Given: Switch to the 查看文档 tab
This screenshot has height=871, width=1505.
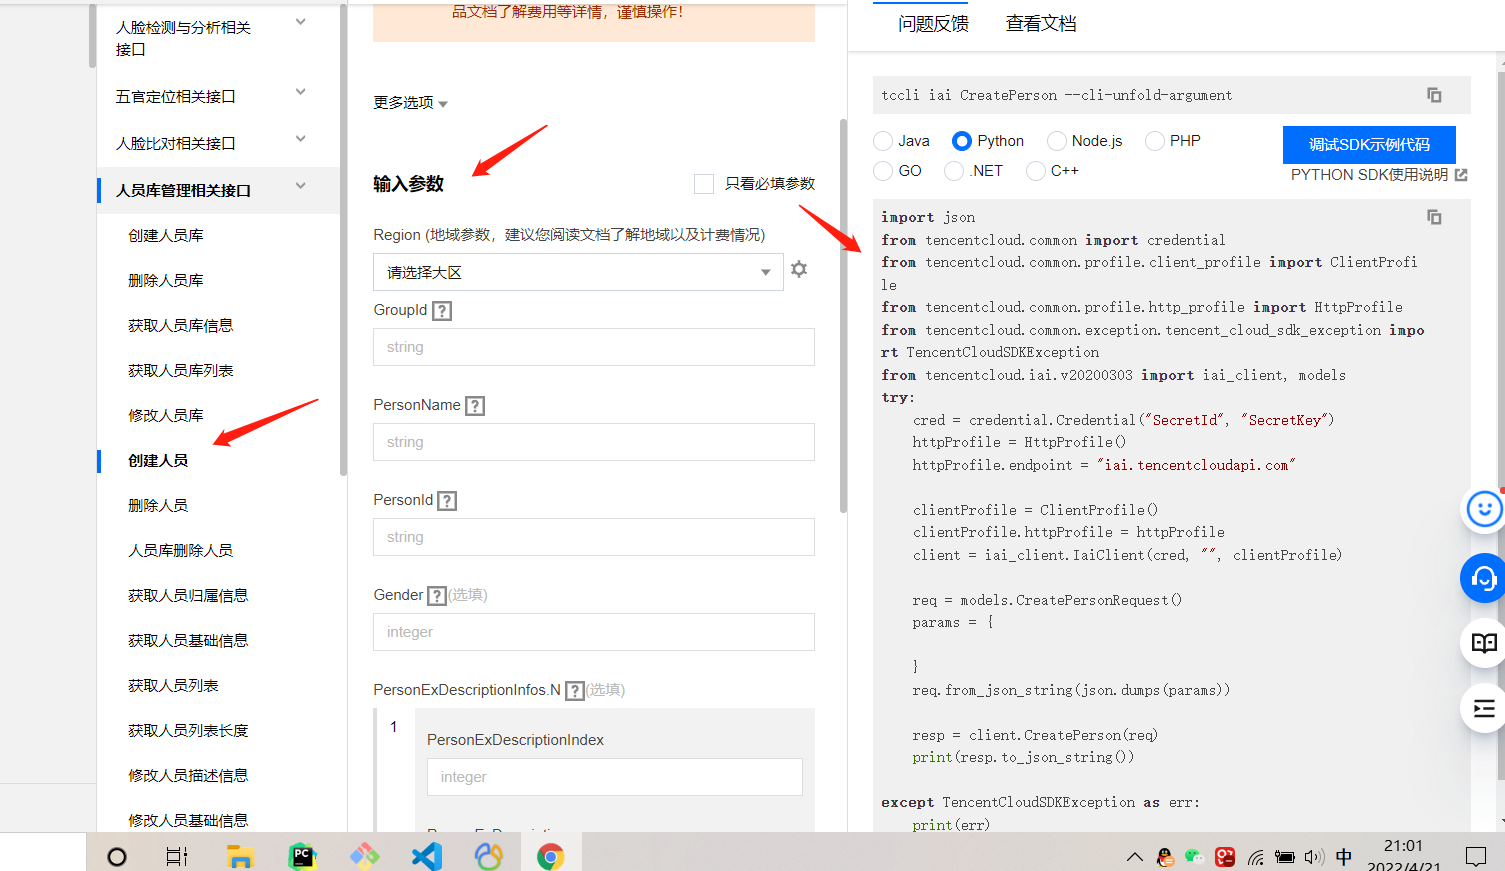Looking at the screenshot, I should (x=1040, y=23).
